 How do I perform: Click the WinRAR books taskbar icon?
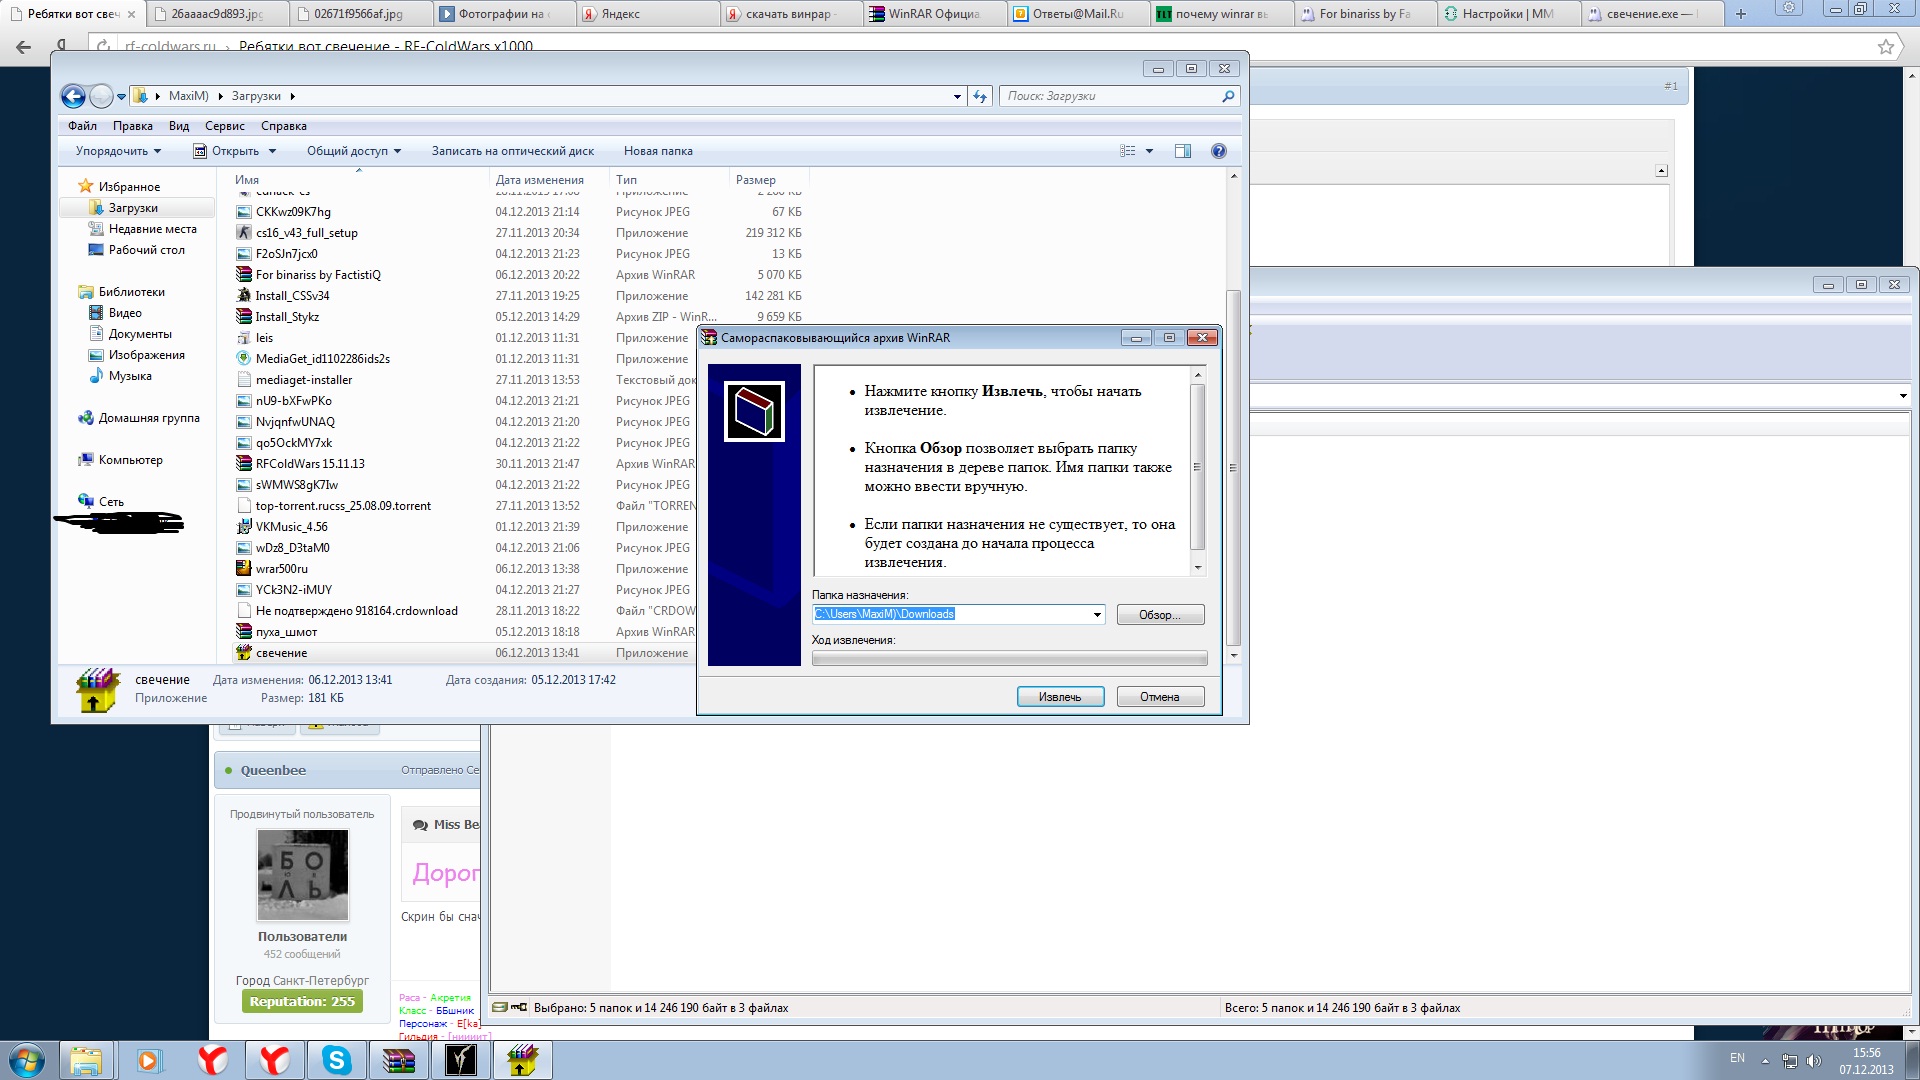tap(398, 1060)
